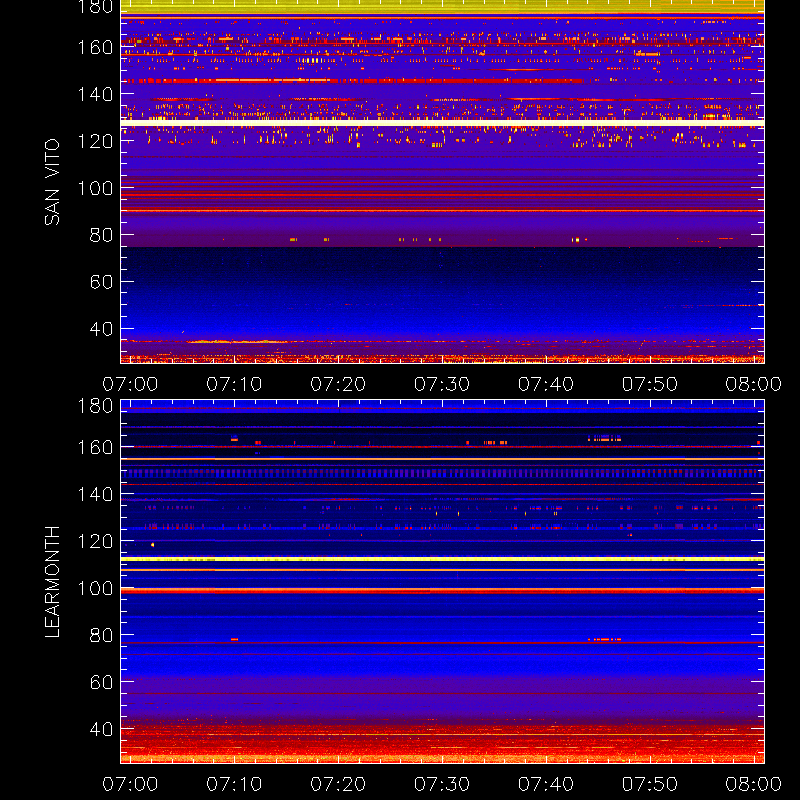Pick the 07:20 time label below San Vito plot

click(338, 384)
